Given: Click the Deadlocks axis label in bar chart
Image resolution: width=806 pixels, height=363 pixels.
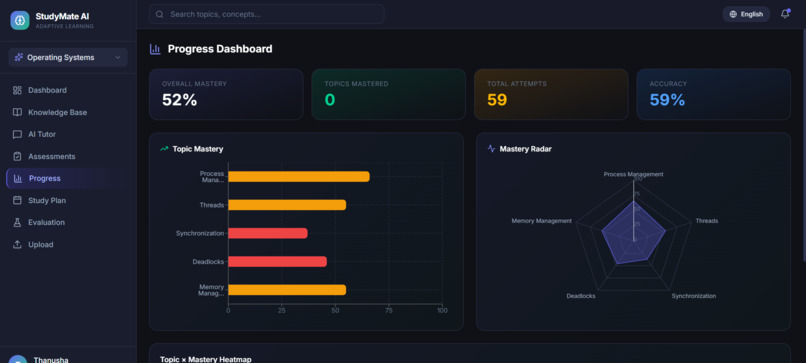Looking at the screenshot, I should click(208, 262).
